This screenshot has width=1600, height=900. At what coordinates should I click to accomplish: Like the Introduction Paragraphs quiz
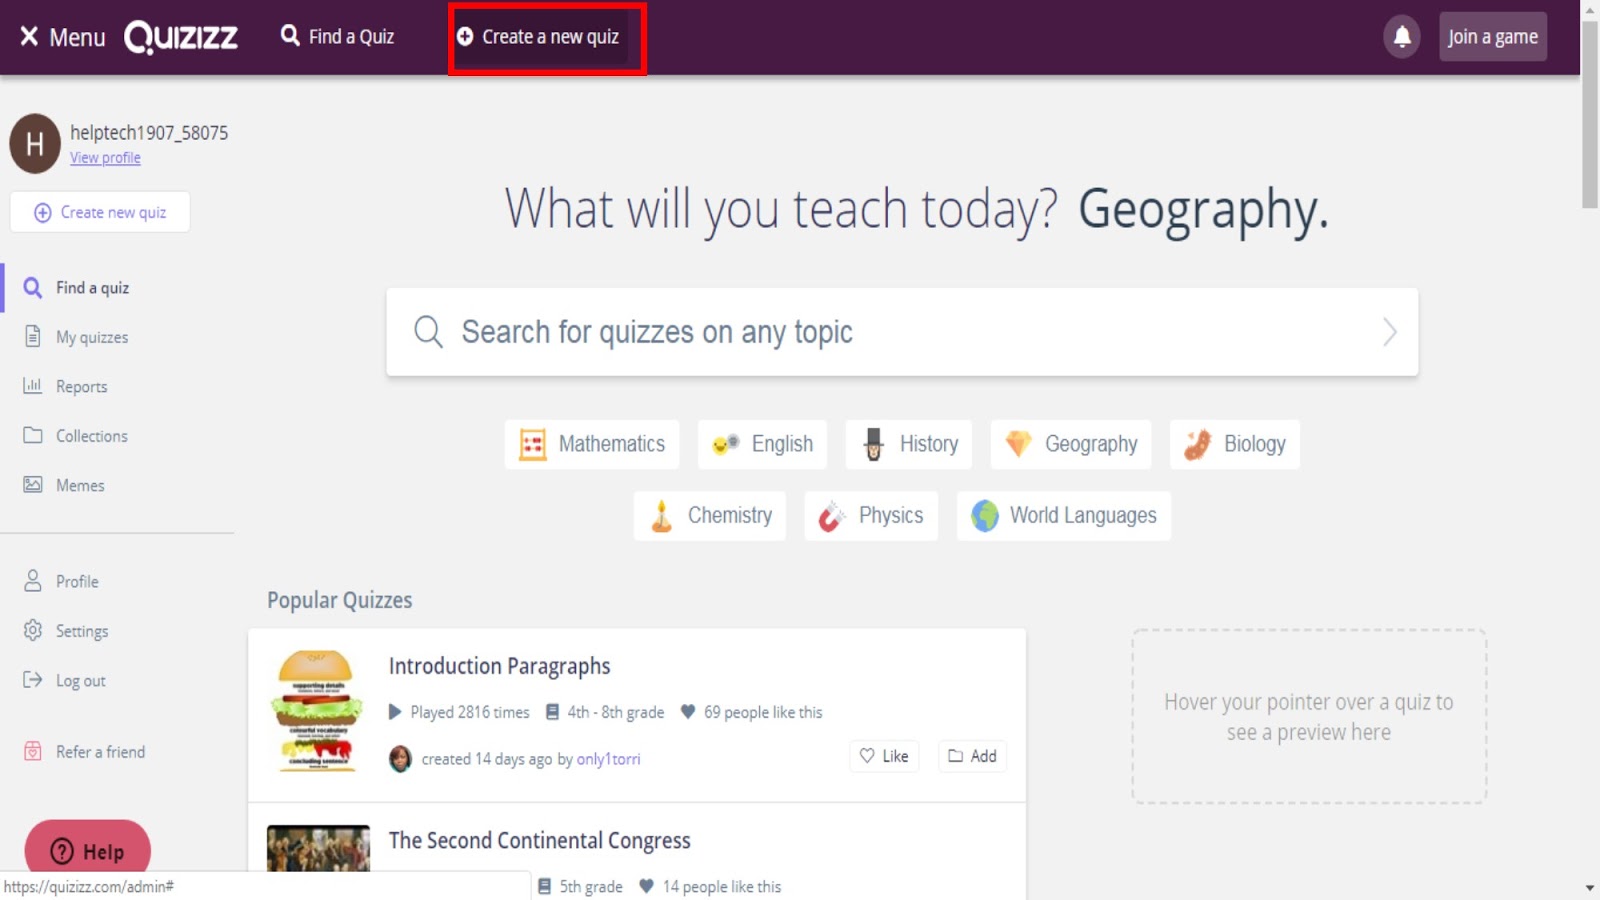point(884,756)
